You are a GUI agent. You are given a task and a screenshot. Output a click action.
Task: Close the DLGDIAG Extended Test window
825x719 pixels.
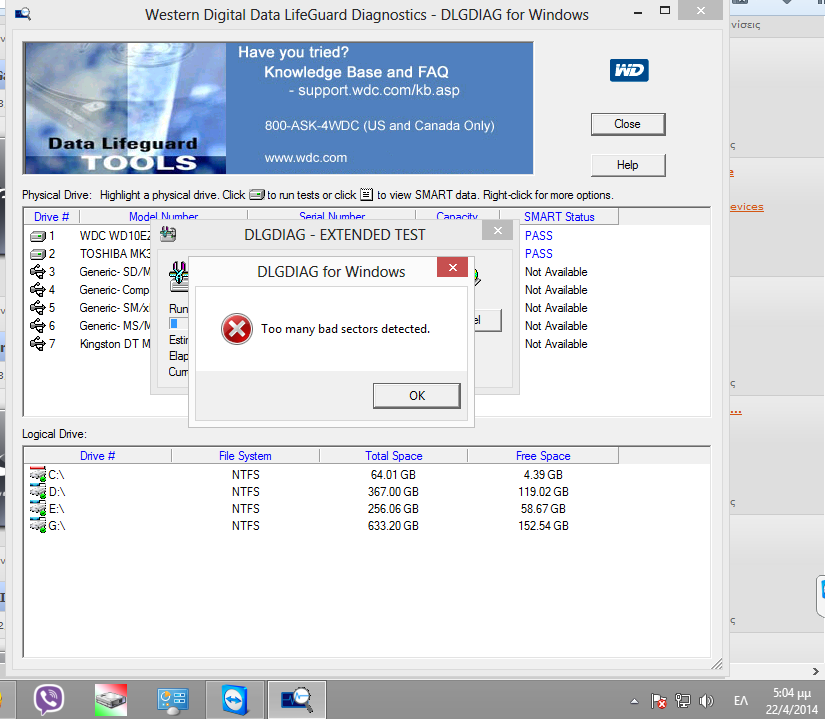tap(498, 231)
